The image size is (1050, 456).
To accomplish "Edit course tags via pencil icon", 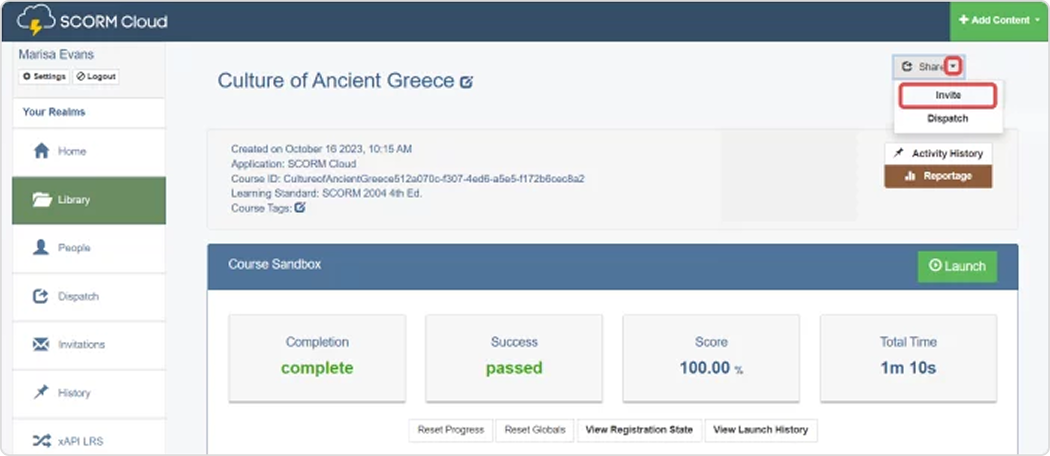I will tap(300, 208).
